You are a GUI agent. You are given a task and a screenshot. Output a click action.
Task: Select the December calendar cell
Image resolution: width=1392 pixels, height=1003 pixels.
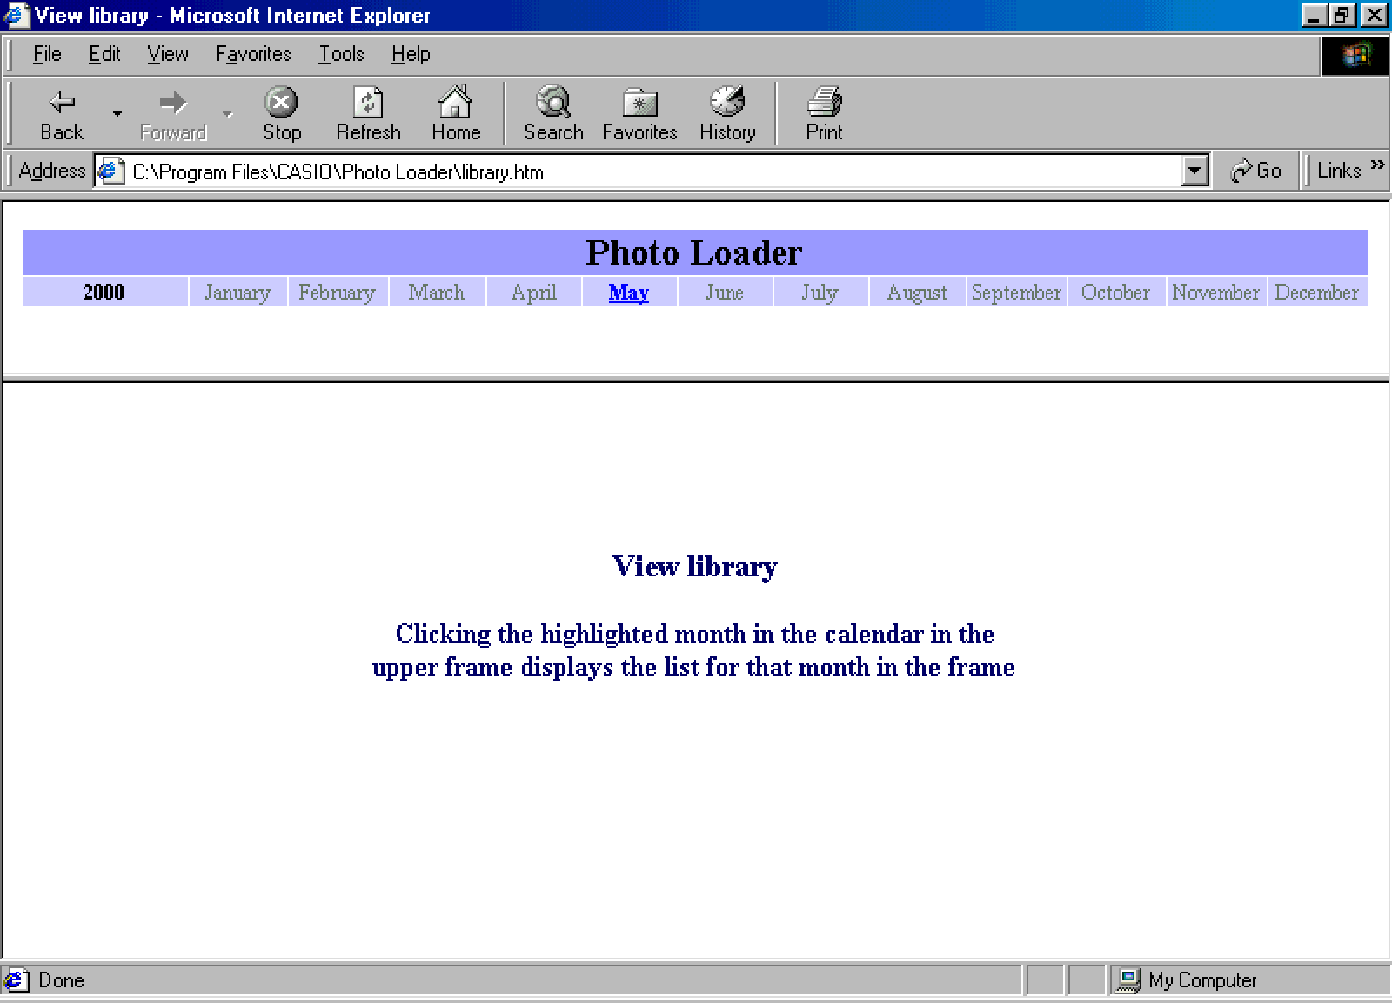pyautogui.click(x=1317, y=292)
